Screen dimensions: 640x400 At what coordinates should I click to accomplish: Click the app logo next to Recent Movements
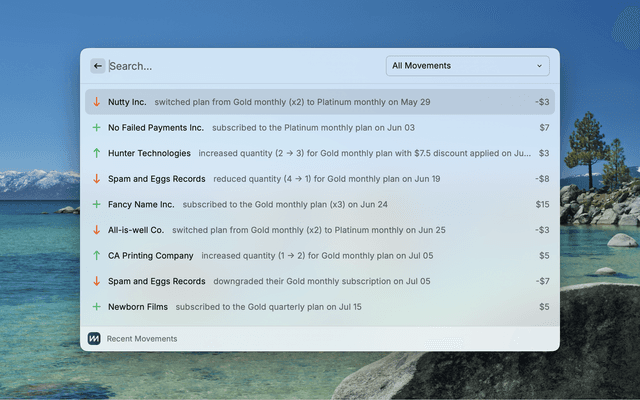point(94,339)
